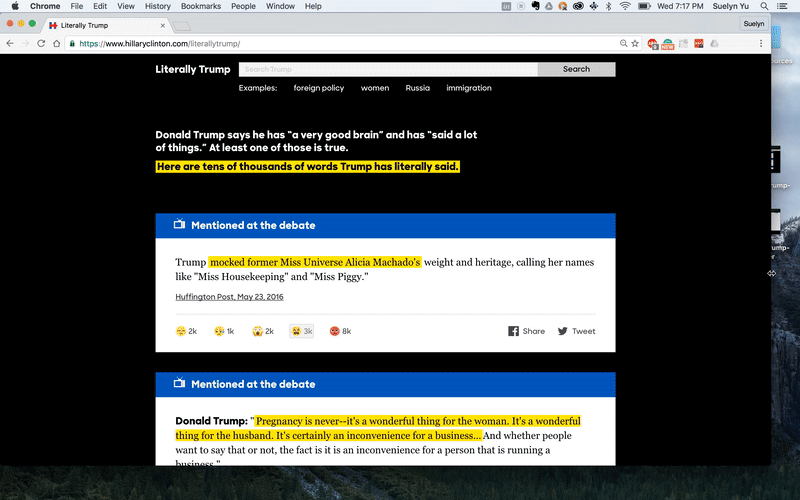Click the shocked-face emoji reaction showing 2k
Viewport: 800px width, 500px height.
(263, 331)
